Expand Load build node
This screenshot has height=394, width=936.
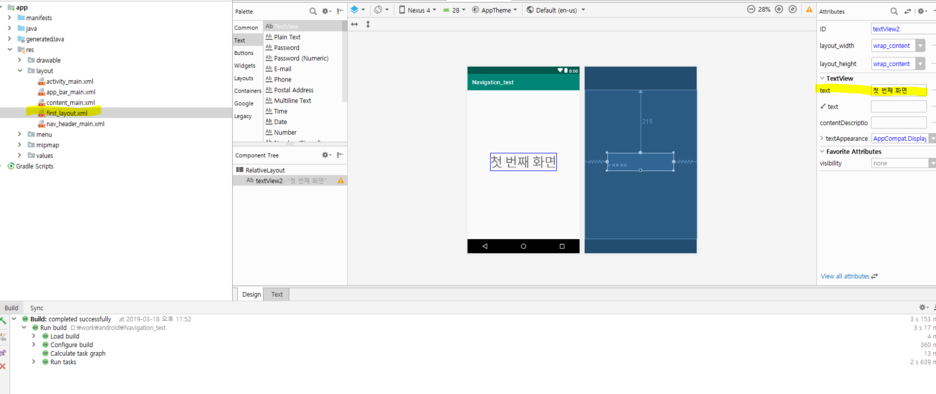tap(34, 336)
